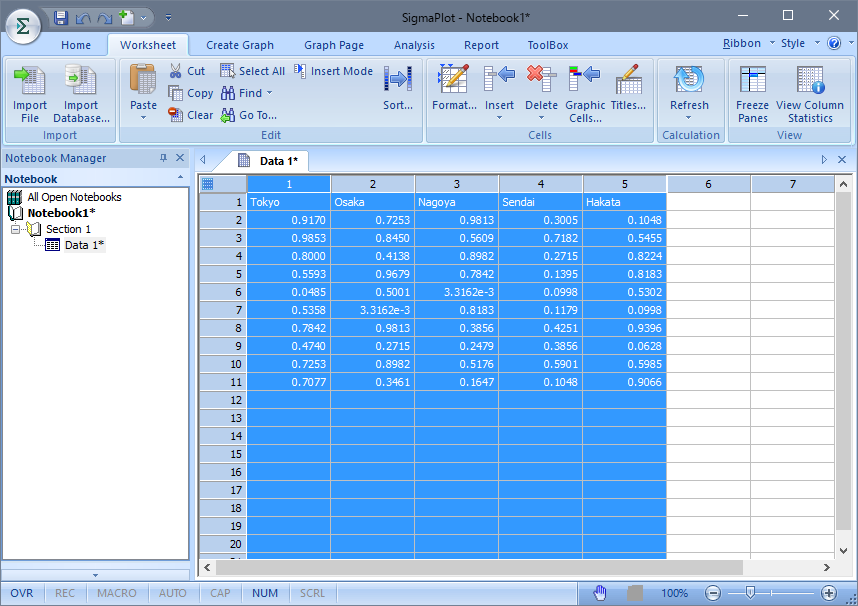The image size is (858, 606).
Task: Click the Paste clipboard icon
Action: [143, 80]
